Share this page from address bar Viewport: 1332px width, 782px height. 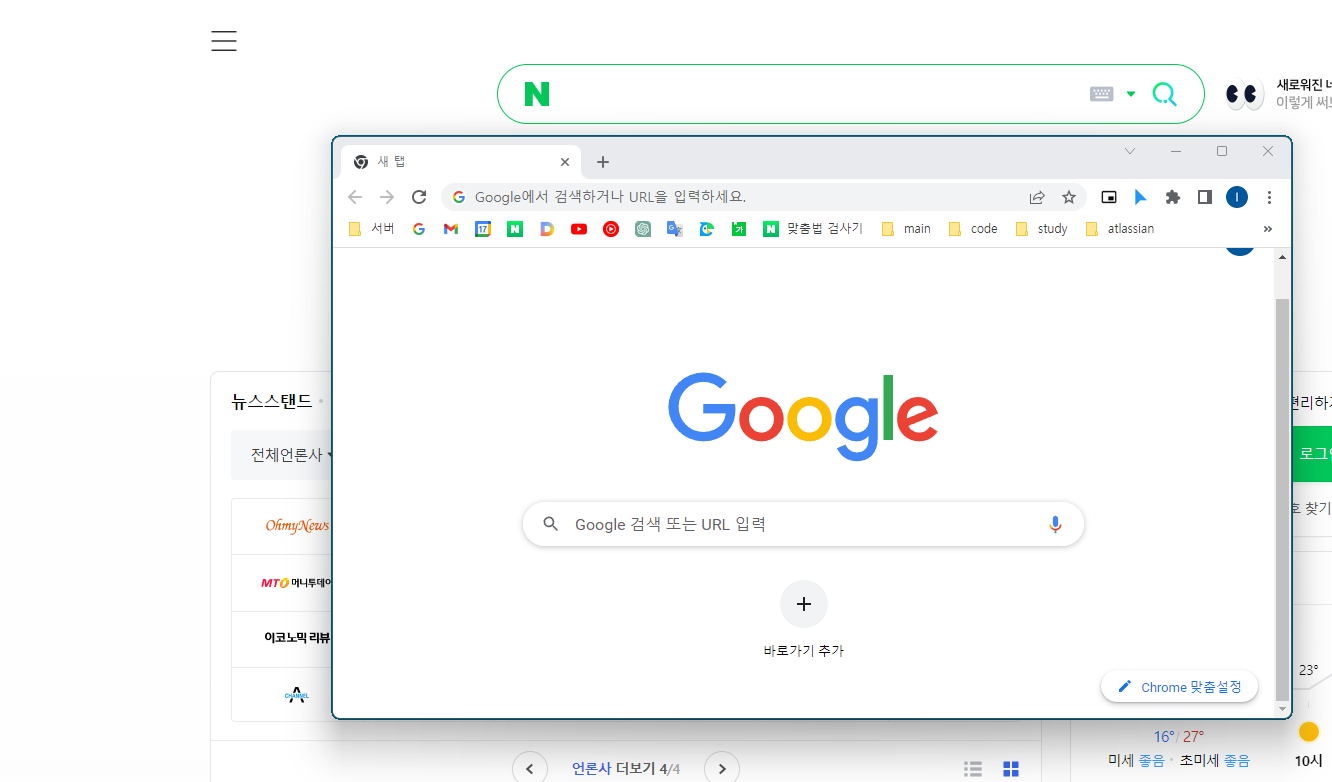[x=1037, y=197]
